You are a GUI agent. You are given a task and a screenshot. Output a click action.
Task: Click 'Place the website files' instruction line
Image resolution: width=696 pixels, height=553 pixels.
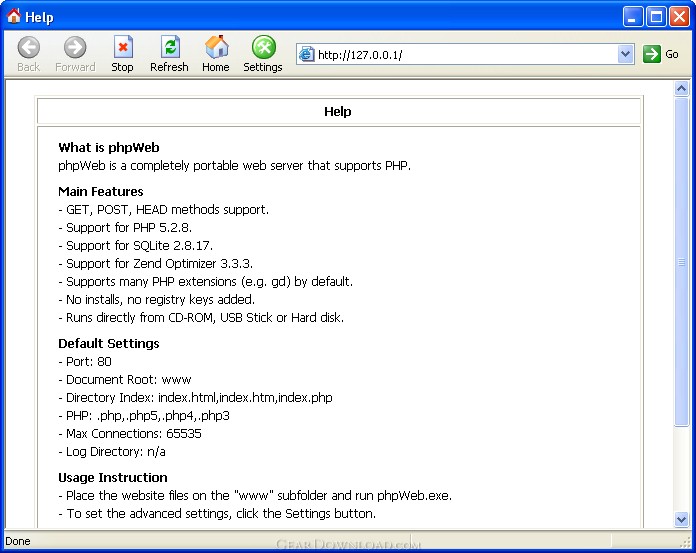click(255, 495)
